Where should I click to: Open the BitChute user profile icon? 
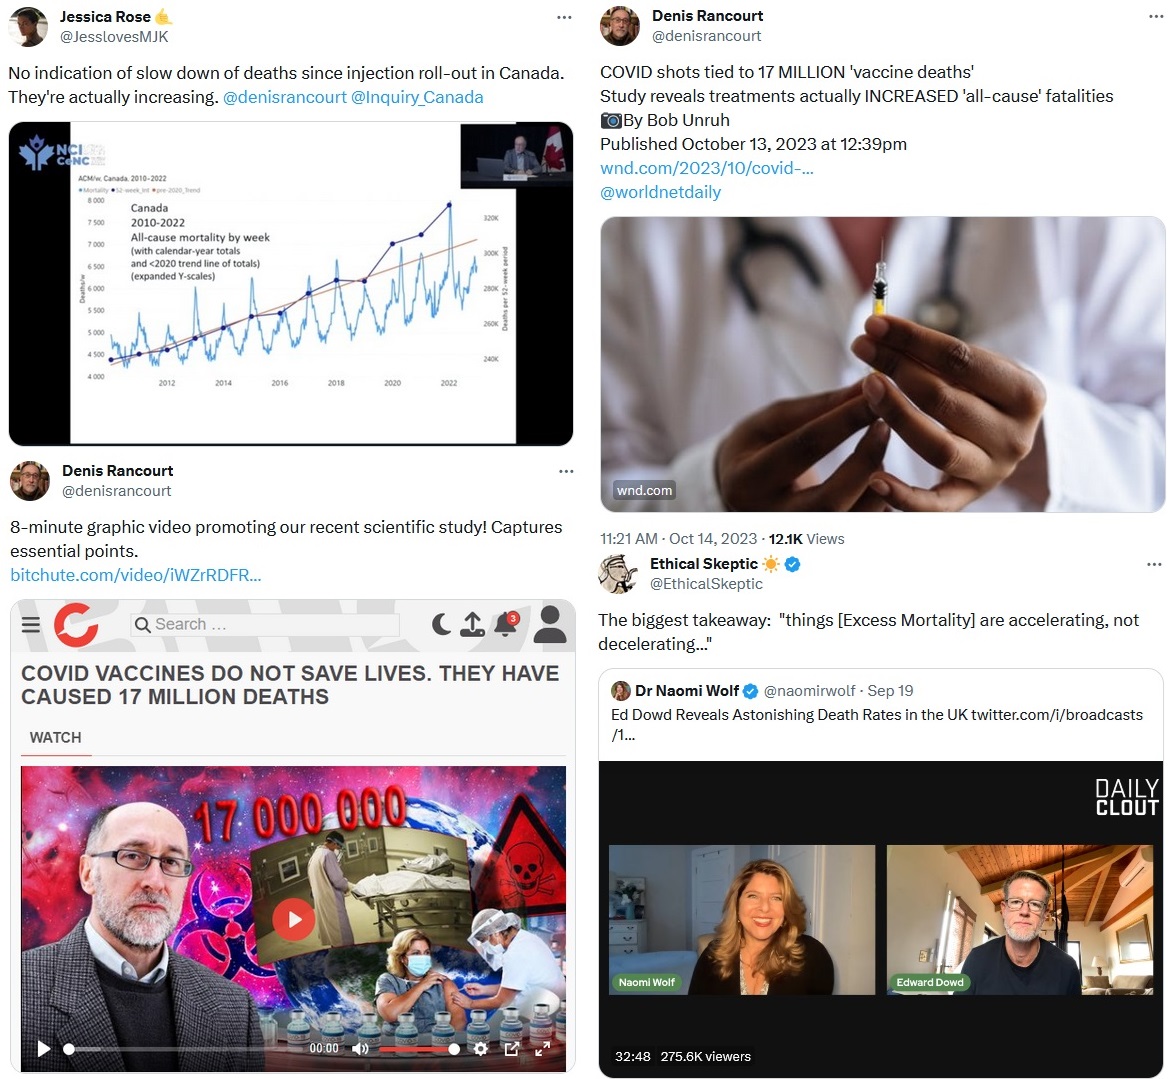point(551,624)
